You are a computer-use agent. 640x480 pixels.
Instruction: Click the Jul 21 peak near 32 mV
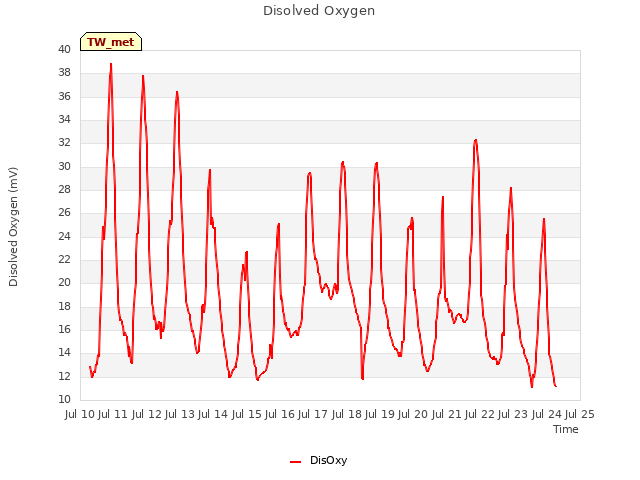point(476,140)
